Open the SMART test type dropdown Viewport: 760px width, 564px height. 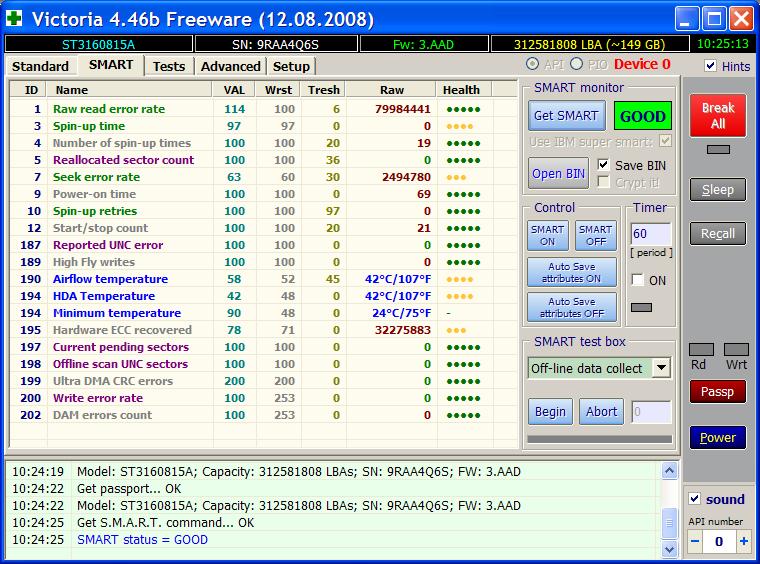[661, 368]
